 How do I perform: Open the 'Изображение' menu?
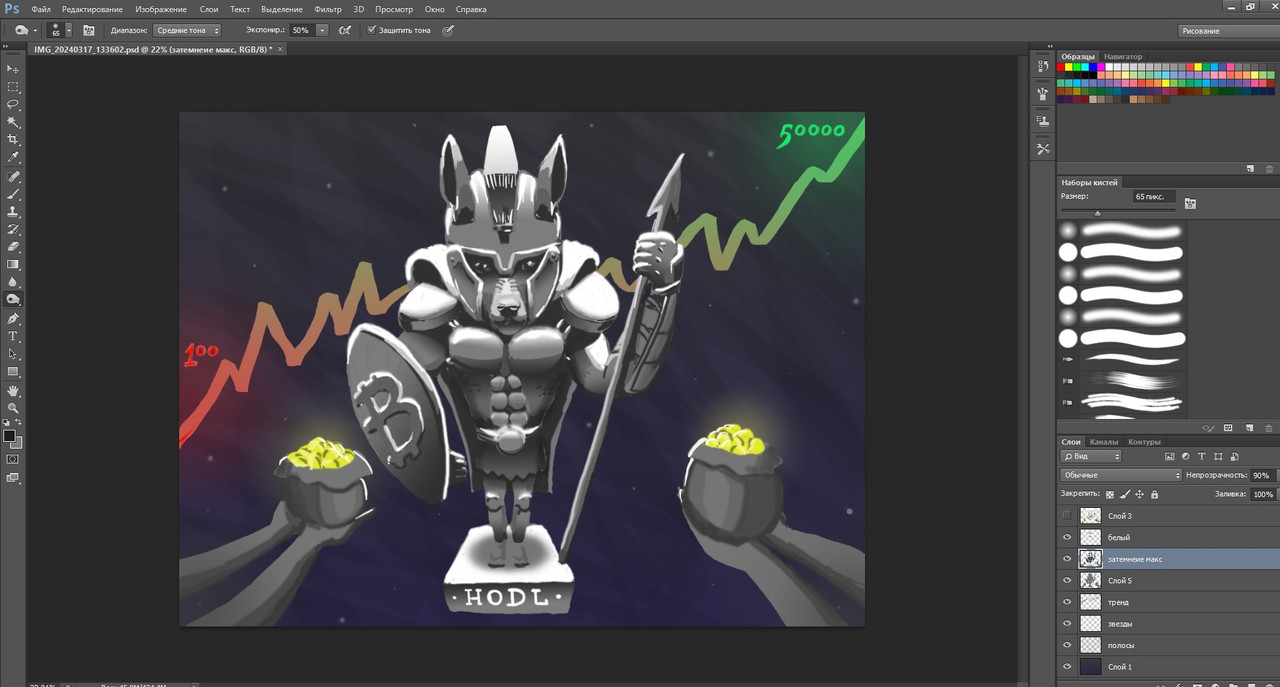[161, 9]
